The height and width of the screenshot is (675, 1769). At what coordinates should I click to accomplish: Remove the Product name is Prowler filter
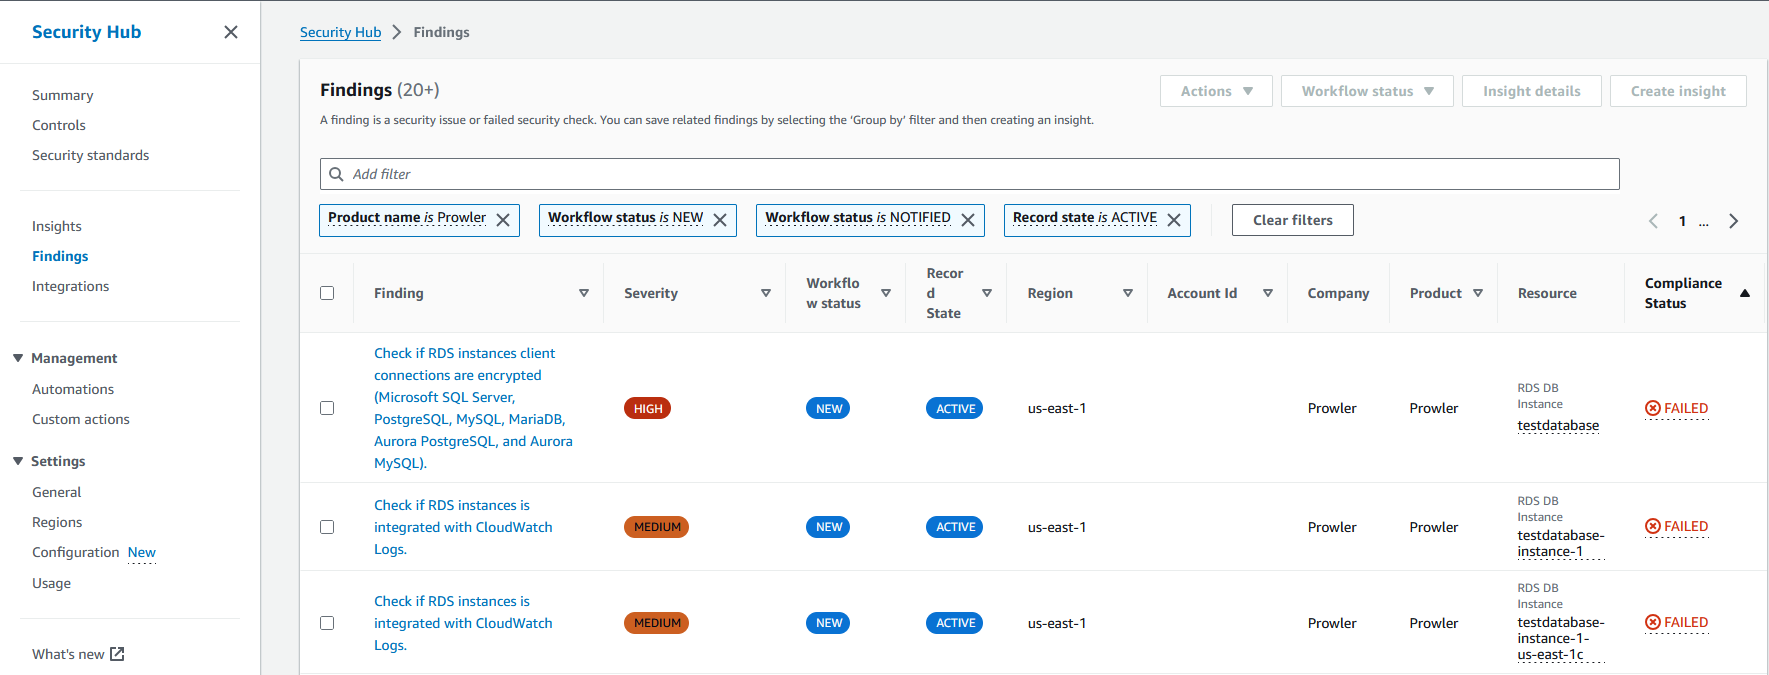click(503, 220)
